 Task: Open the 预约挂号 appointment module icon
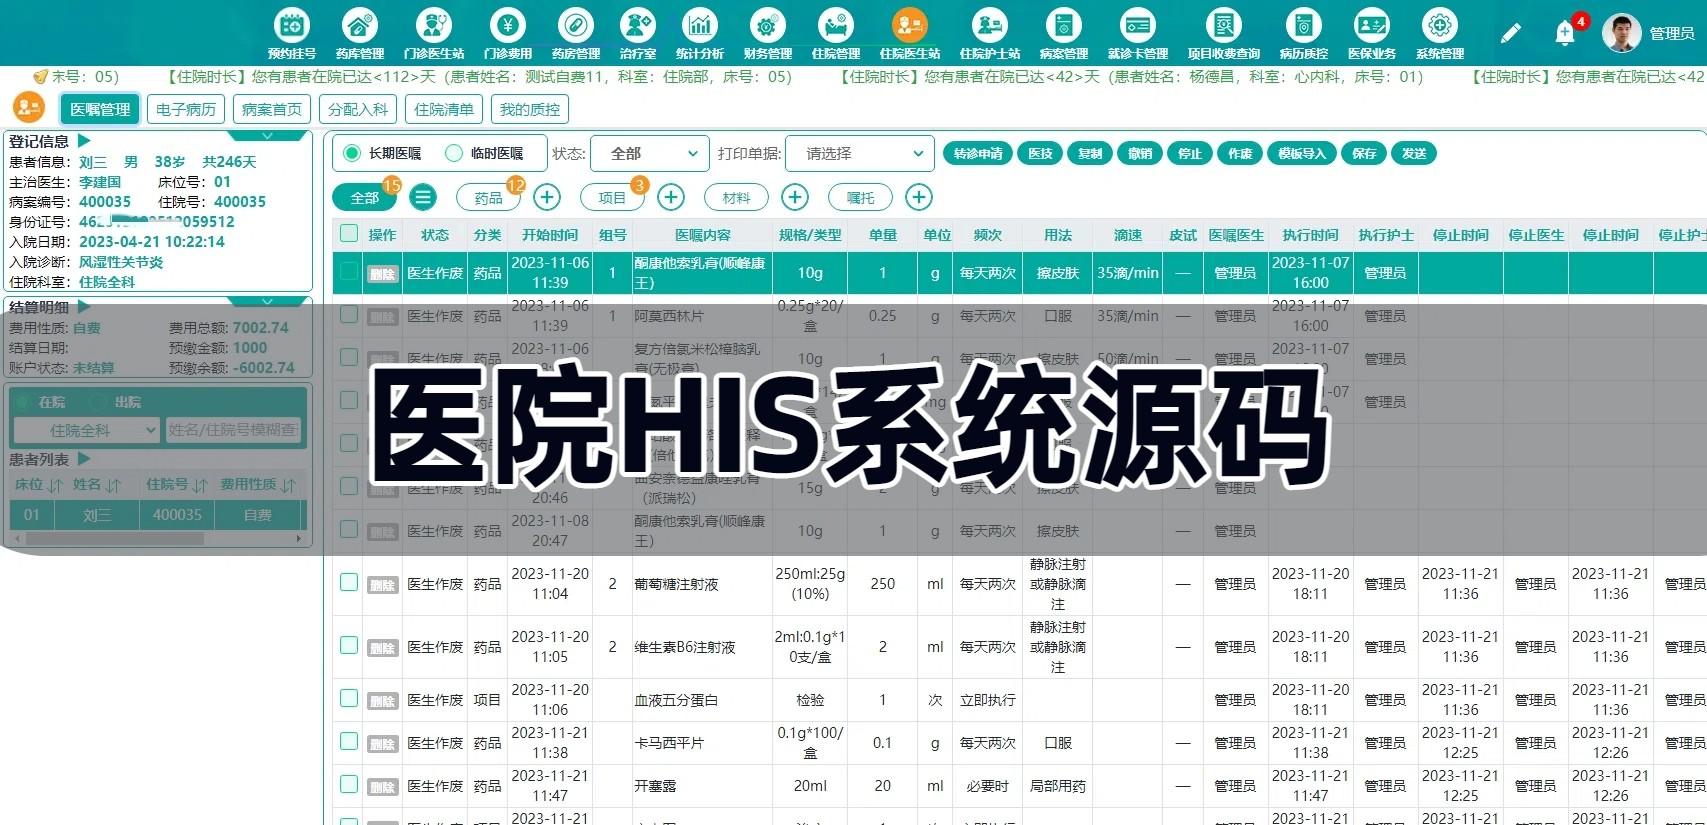291,26
